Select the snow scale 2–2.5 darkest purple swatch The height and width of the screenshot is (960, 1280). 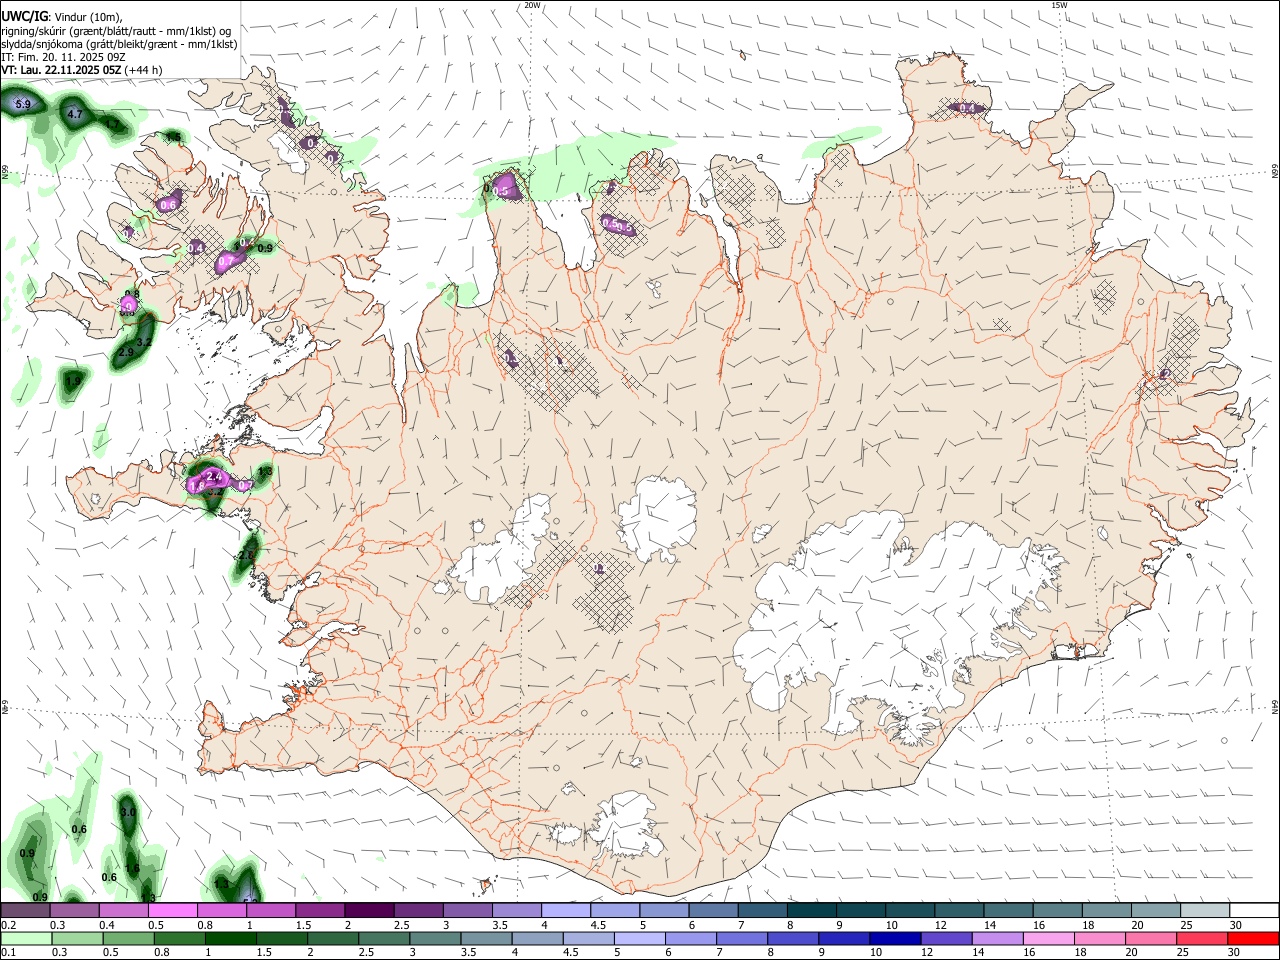[x=368, y=911]
